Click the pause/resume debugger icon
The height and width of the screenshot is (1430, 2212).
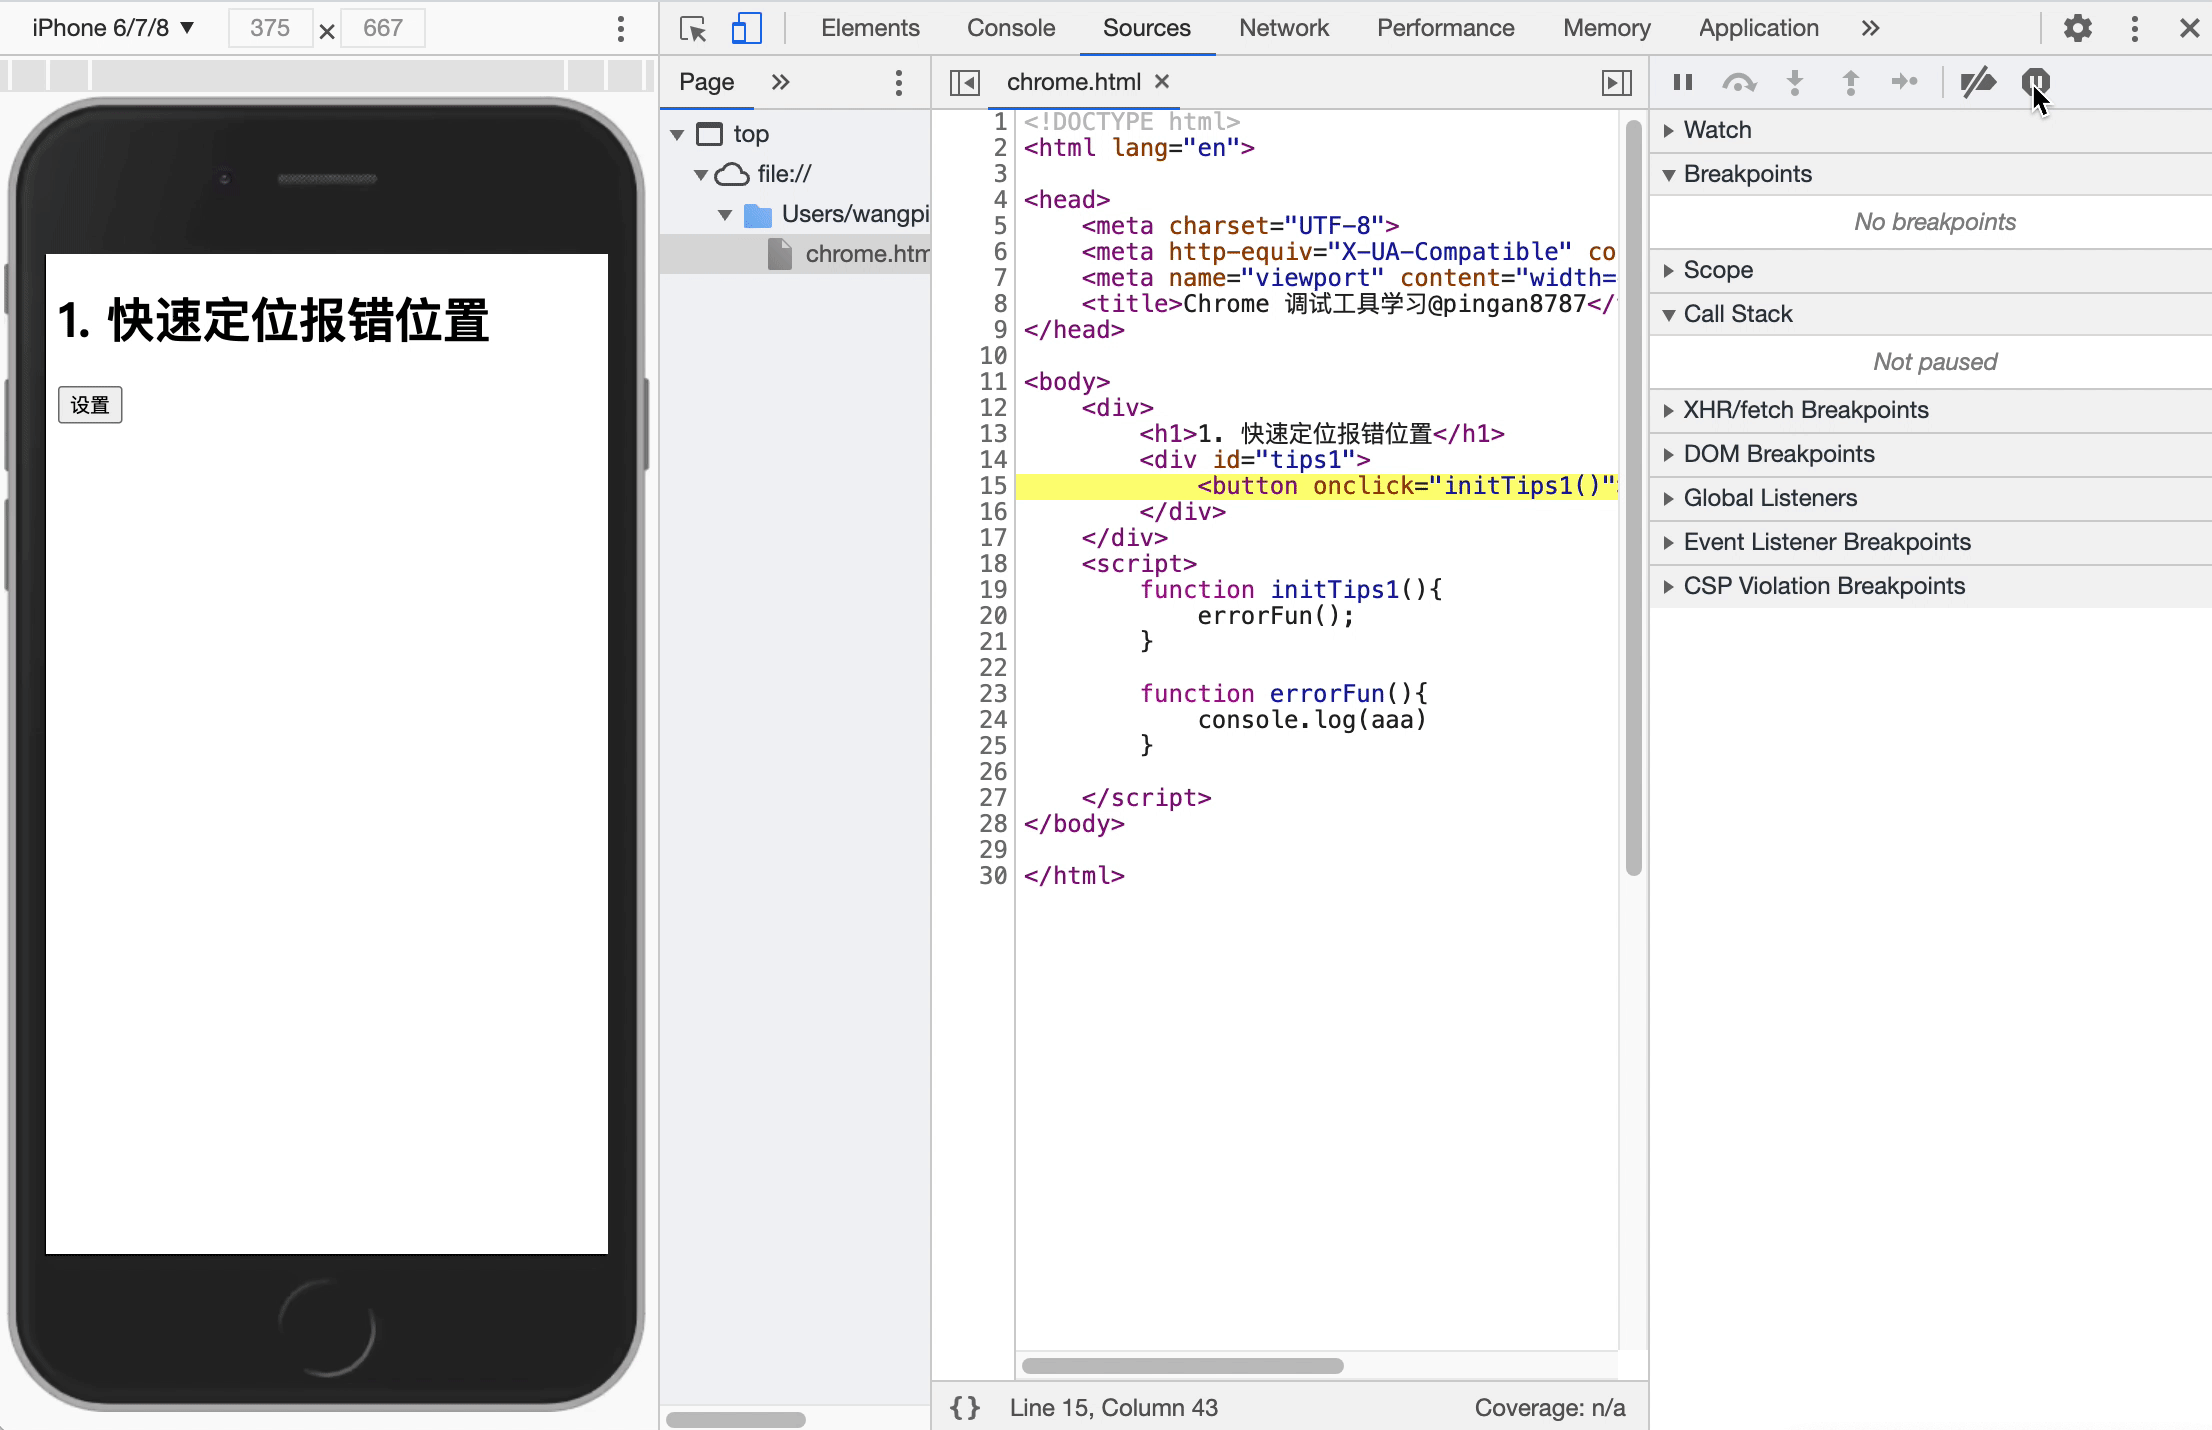[1682, 82]
